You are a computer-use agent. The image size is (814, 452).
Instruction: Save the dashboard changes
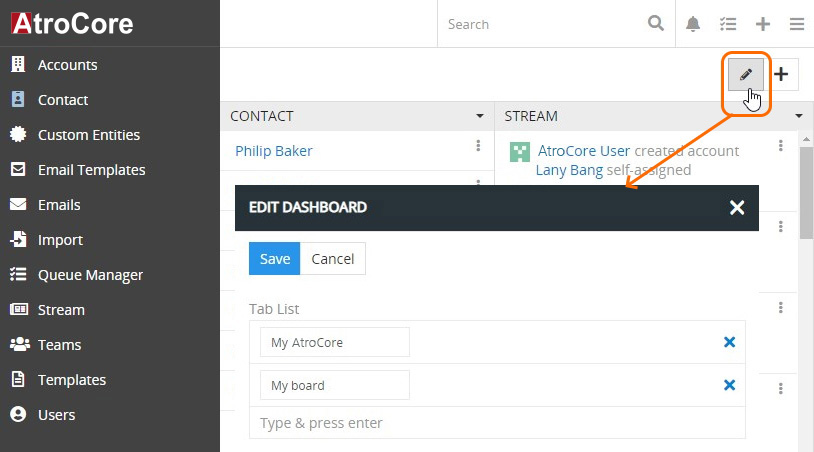click(x=275, y=258)
